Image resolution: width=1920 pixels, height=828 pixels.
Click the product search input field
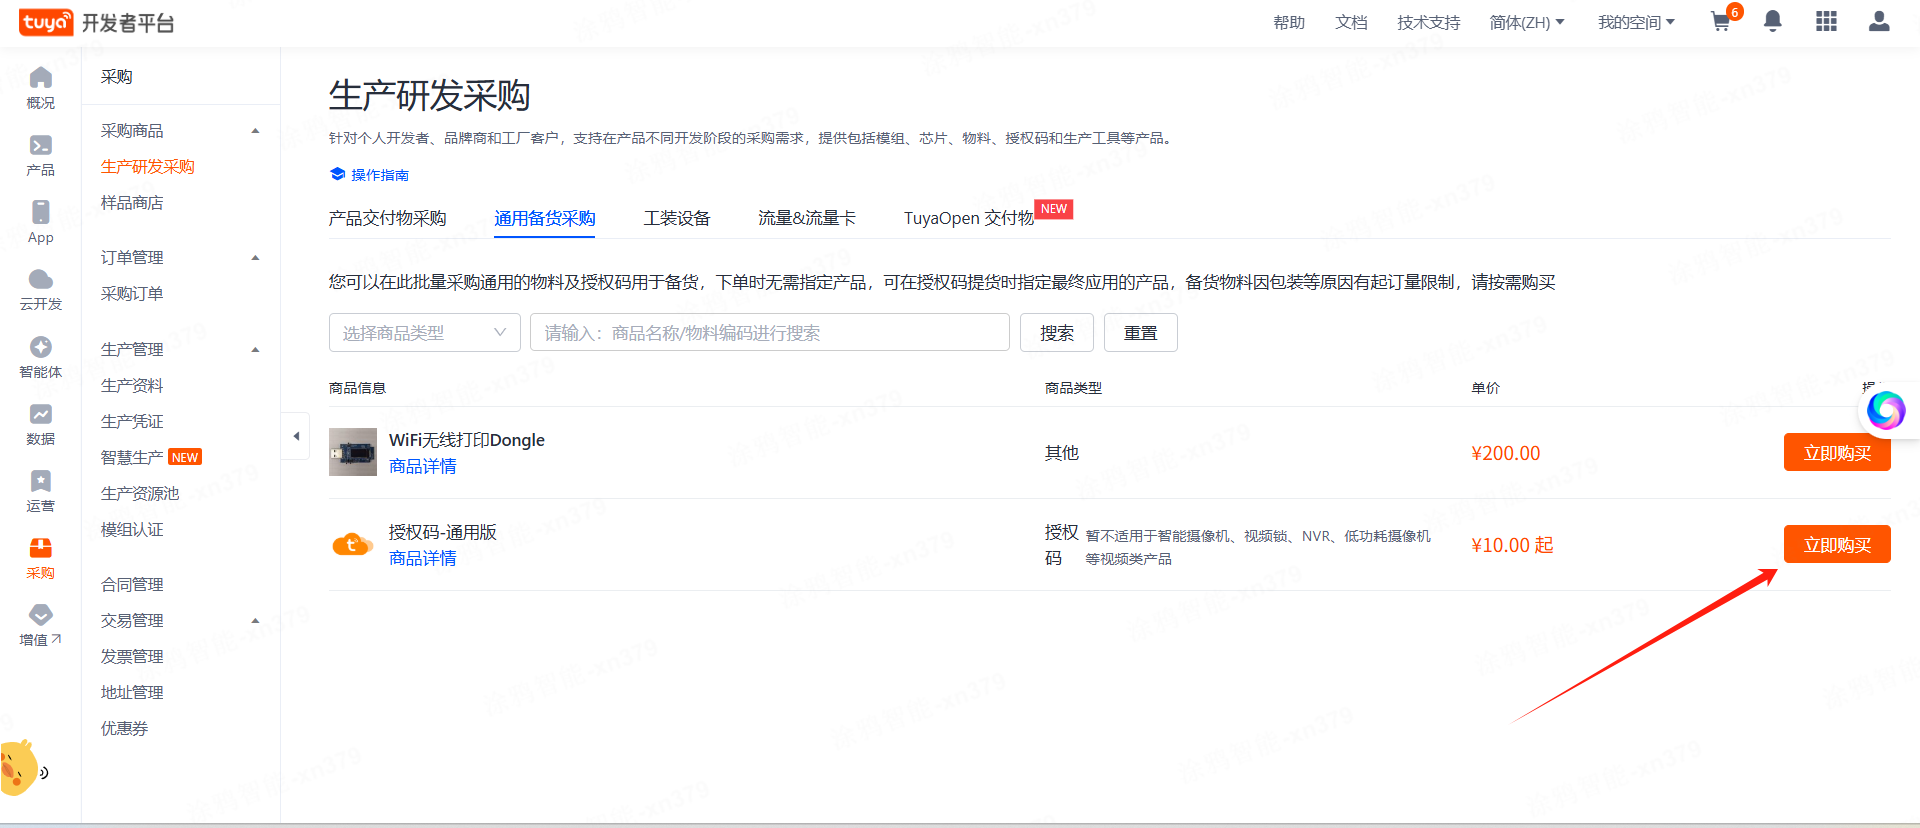[769, 333]
